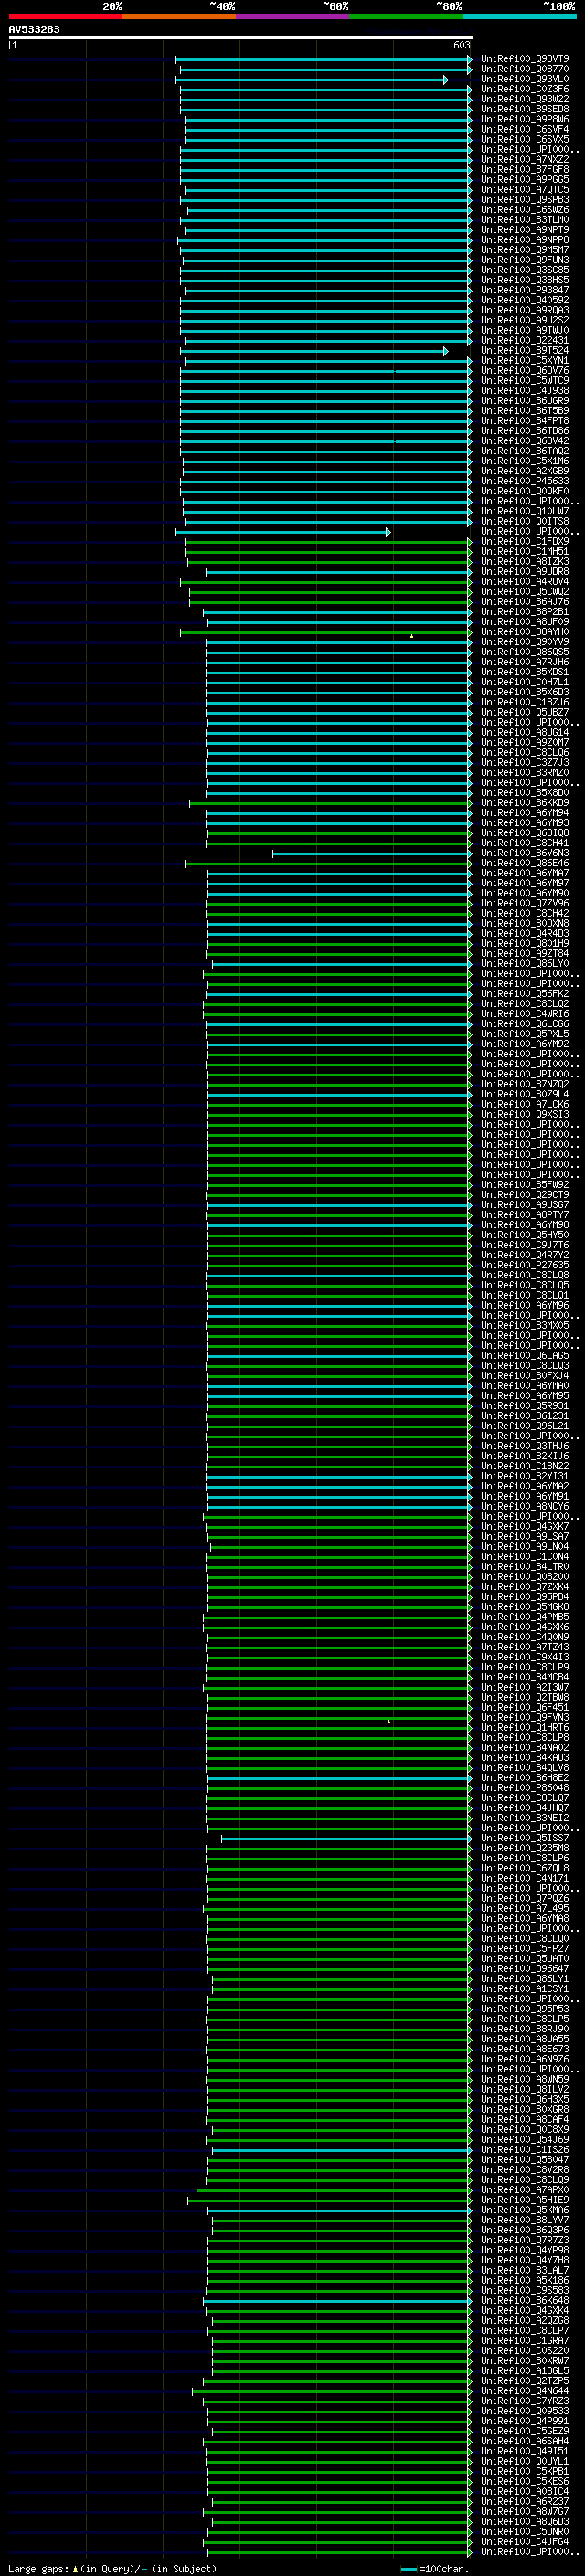585x2576 pixels.
Task: Open hit UniRef100_Q4N644
Action: point(525,2390)
